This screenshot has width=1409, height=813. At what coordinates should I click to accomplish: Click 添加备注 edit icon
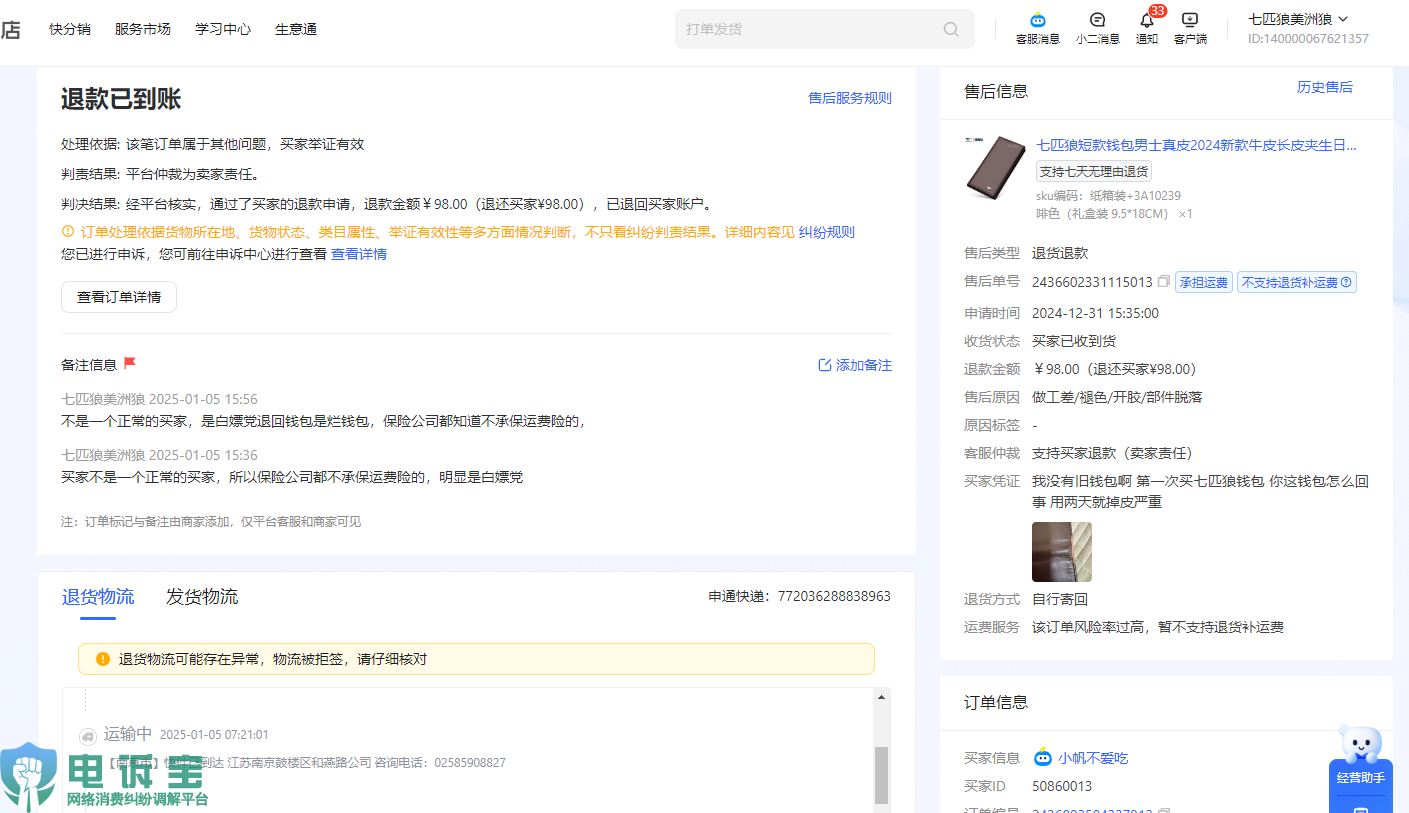[825, 365]
